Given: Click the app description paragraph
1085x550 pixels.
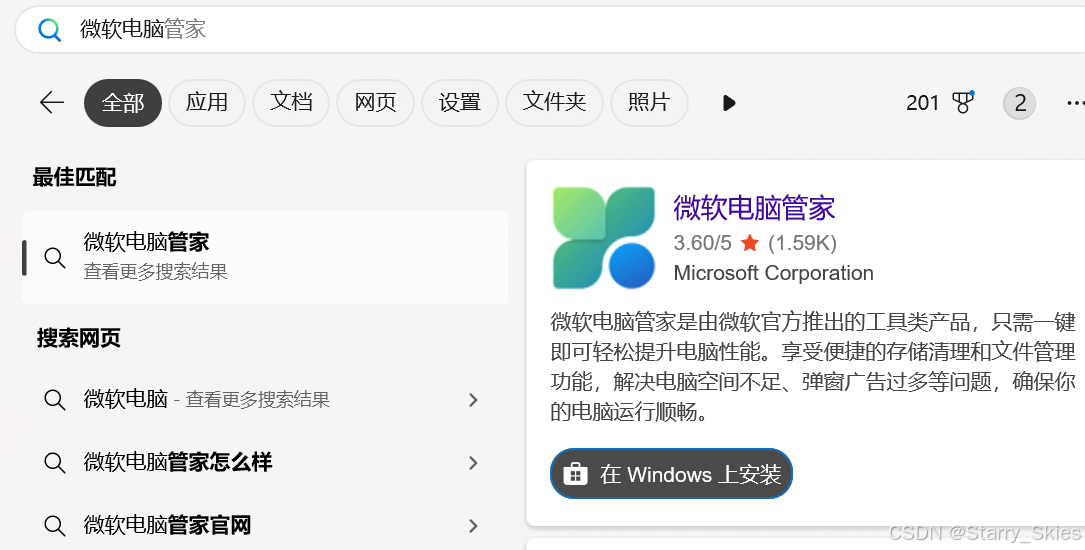Looking at the screenshot, I should point(813,367).
